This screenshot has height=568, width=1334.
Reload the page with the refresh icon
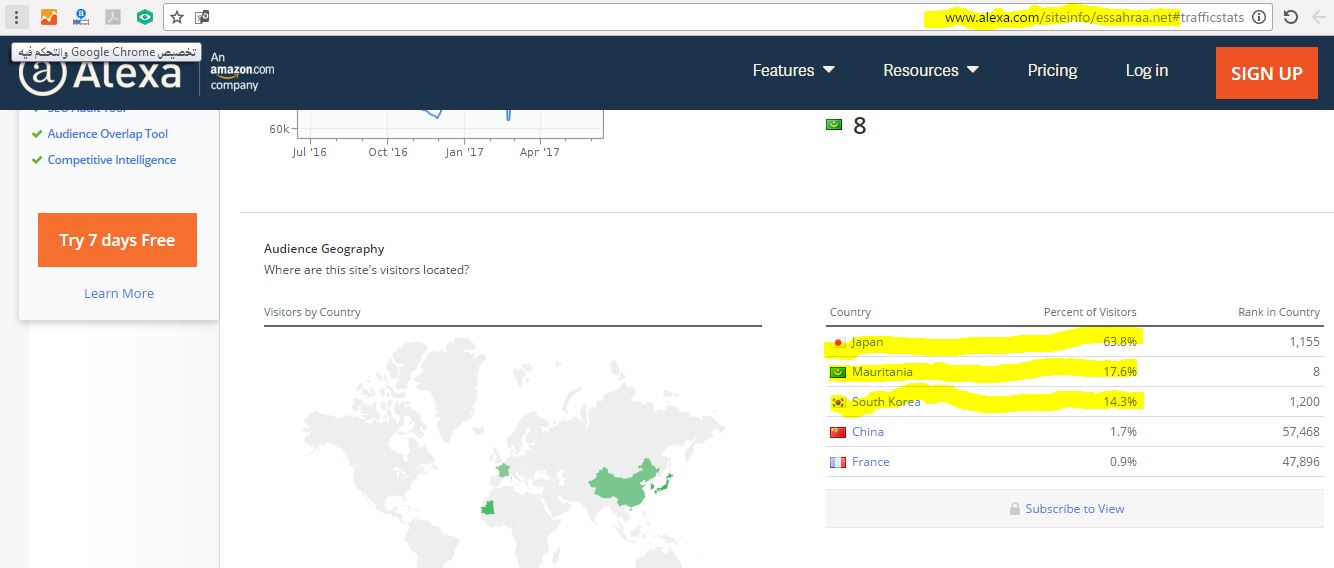pos(1291,17)
